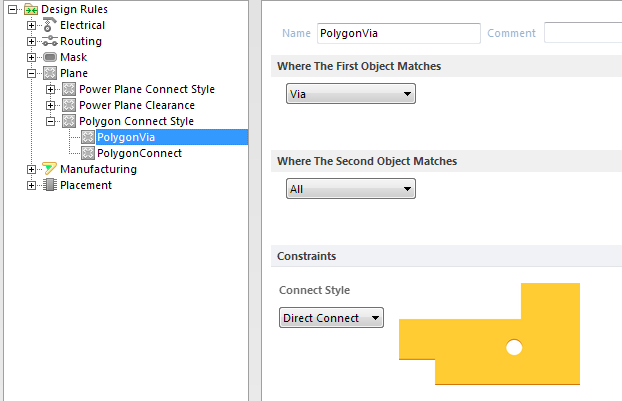The image size is (622, 401).
Task: Select the Power Plane Clearance item
Action: (x=137, y=105)
